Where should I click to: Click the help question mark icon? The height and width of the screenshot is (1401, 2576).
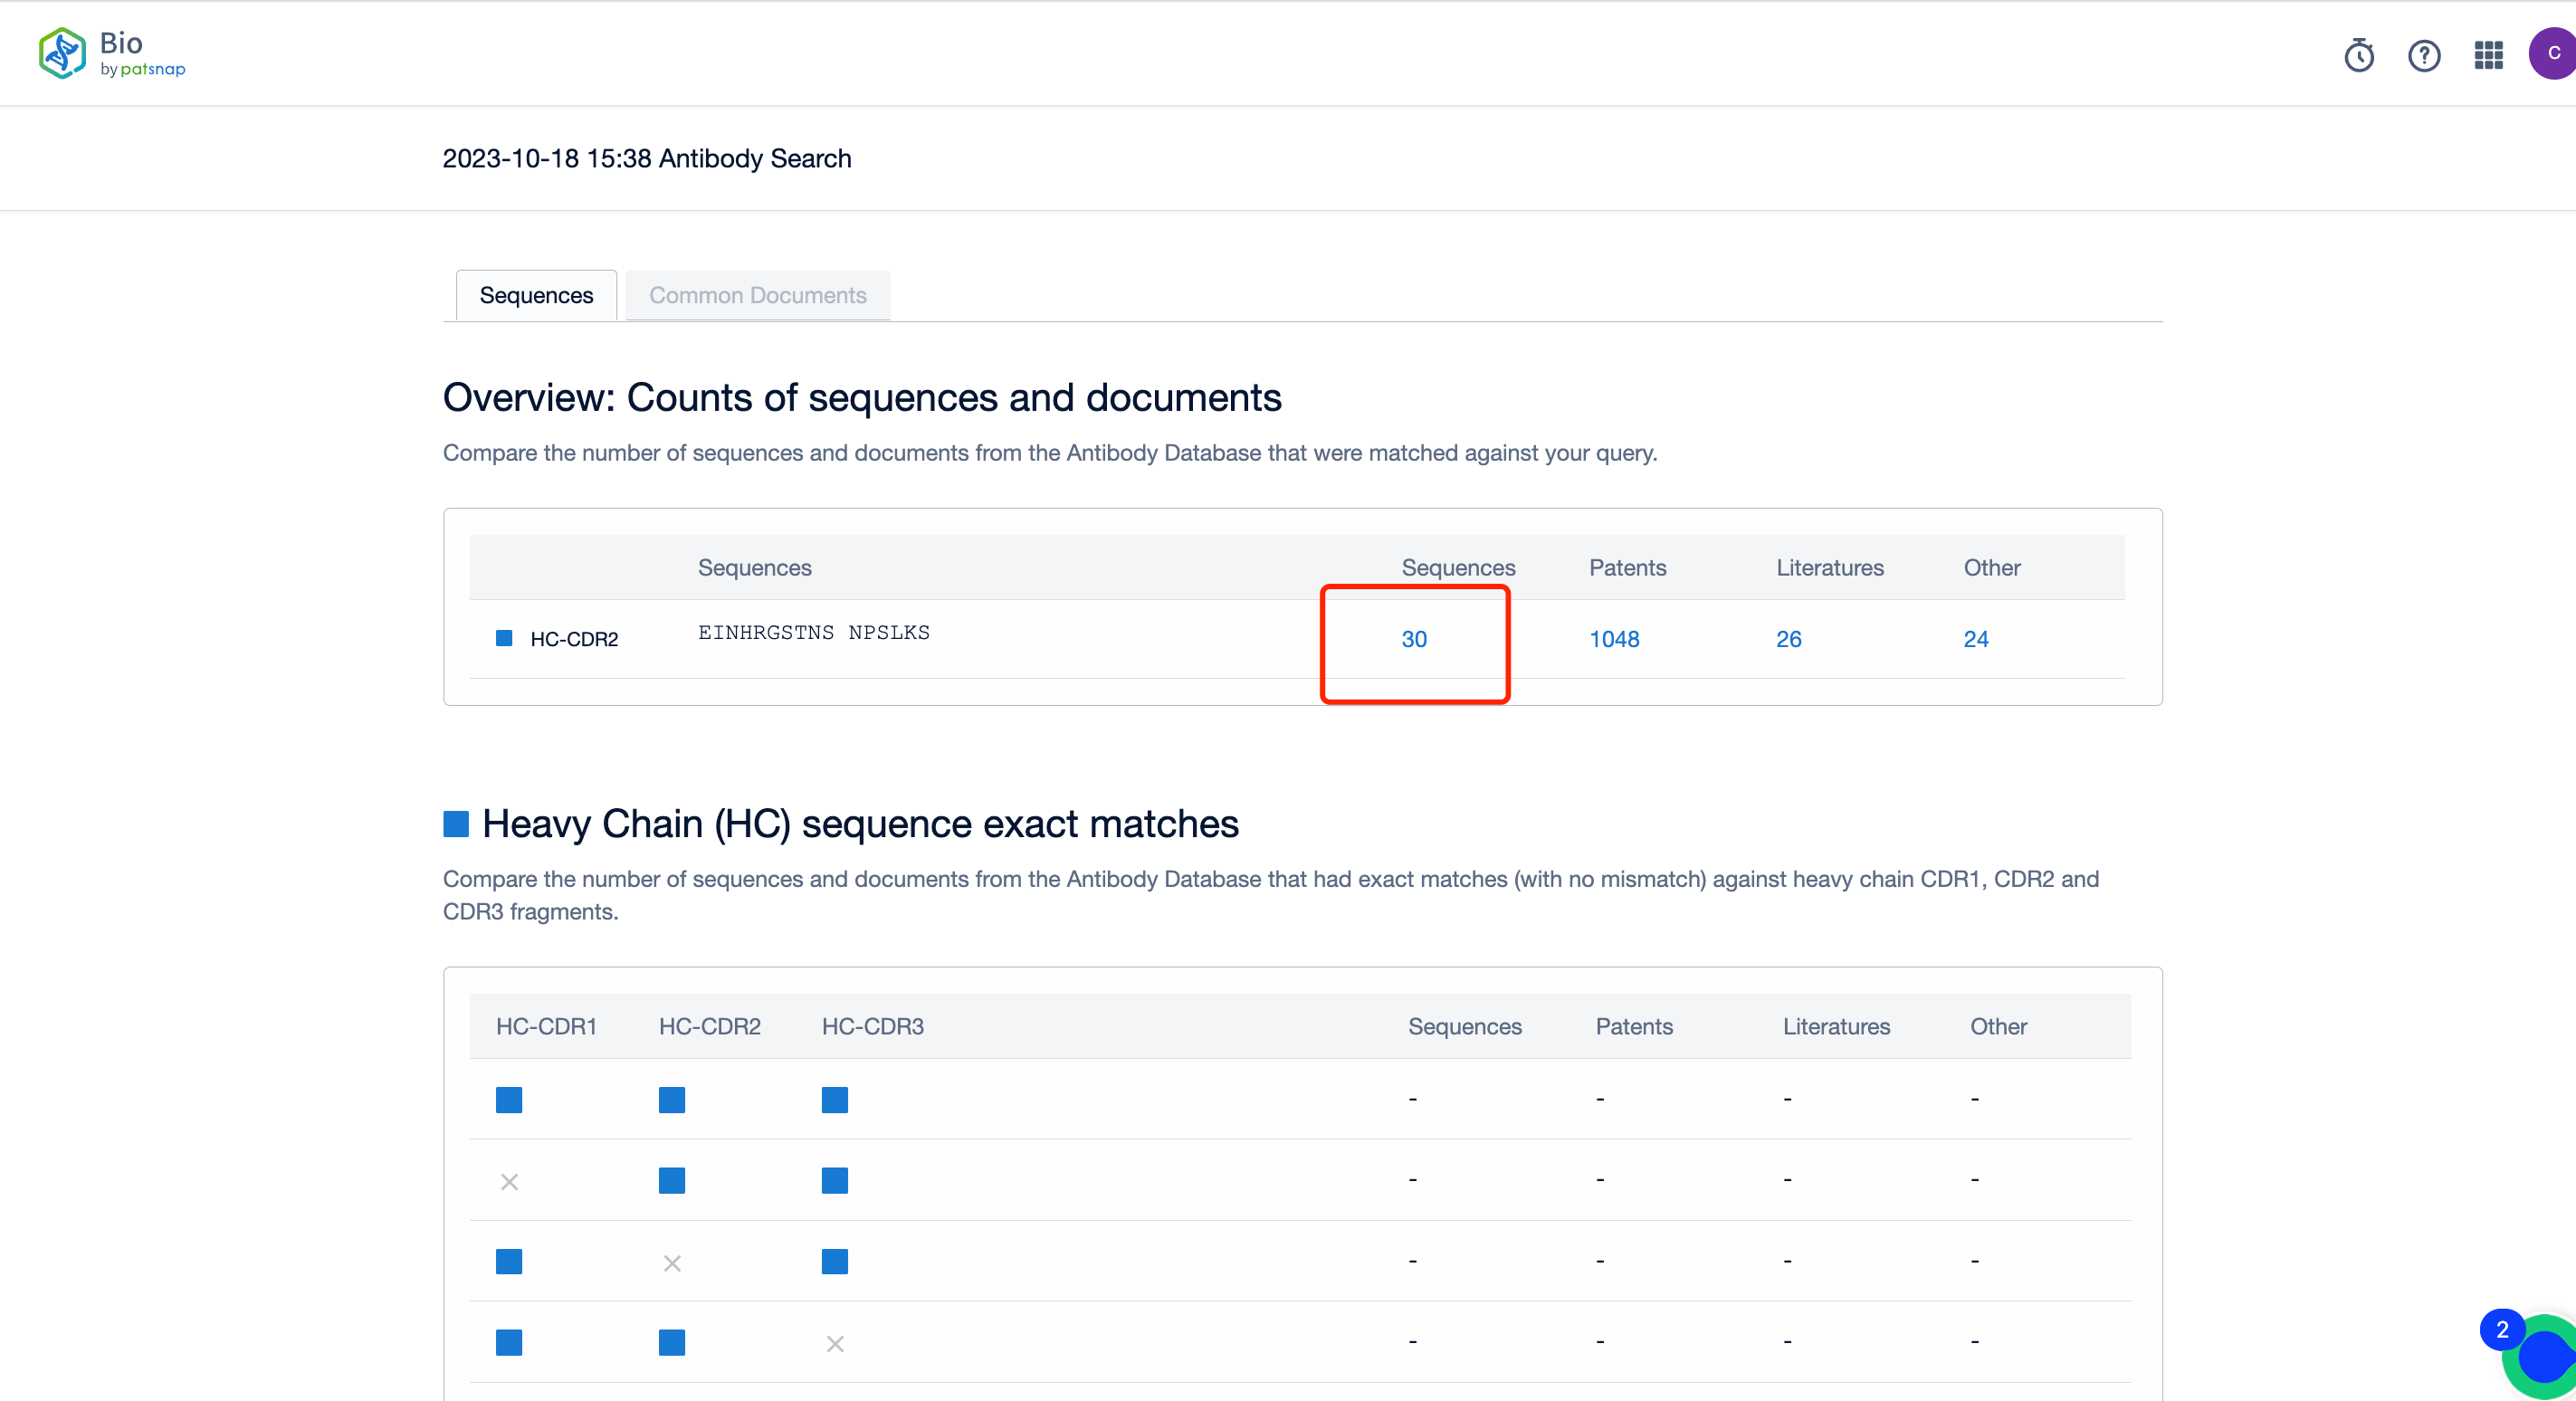2424,53
